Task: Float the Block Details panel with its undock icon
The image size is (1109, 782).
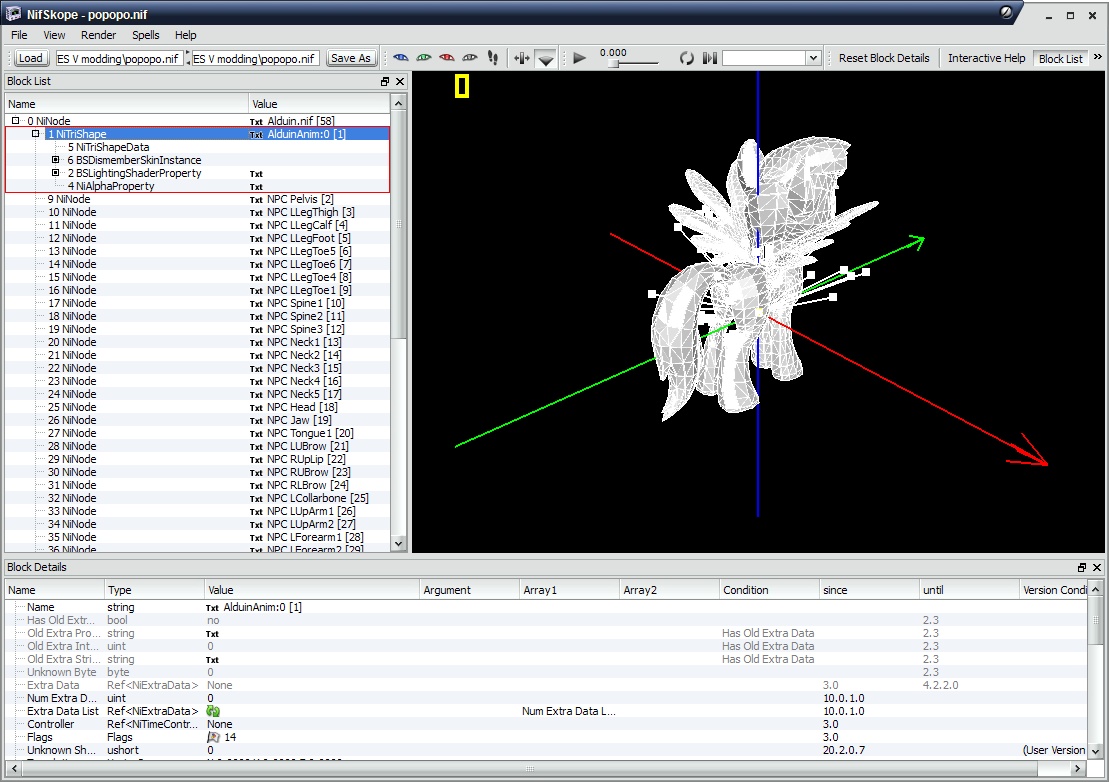Action: coord(1081,567)
